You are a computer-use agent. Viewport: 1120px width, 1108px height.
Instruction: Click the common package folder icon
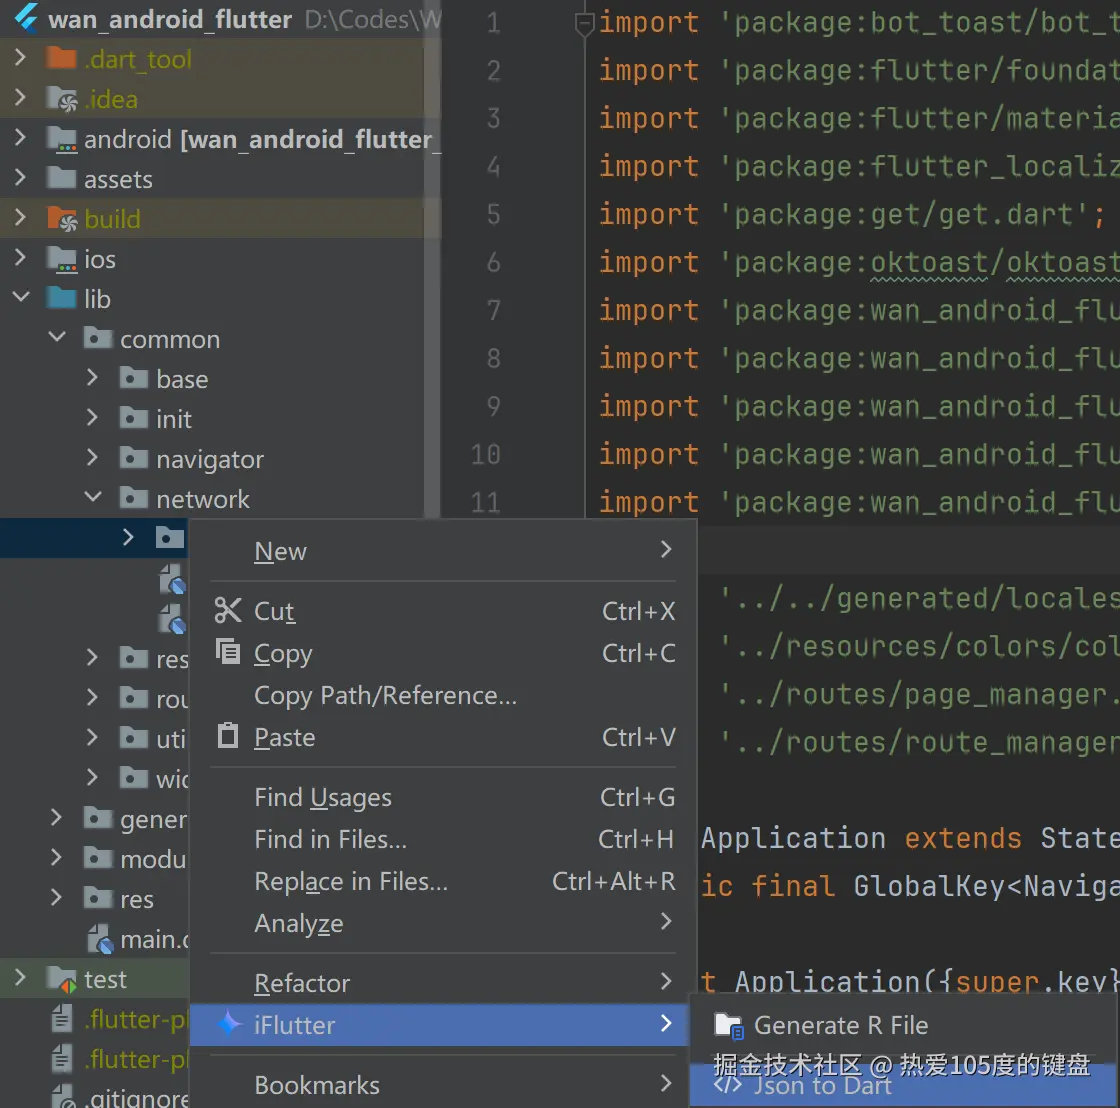tap(98, 338)
